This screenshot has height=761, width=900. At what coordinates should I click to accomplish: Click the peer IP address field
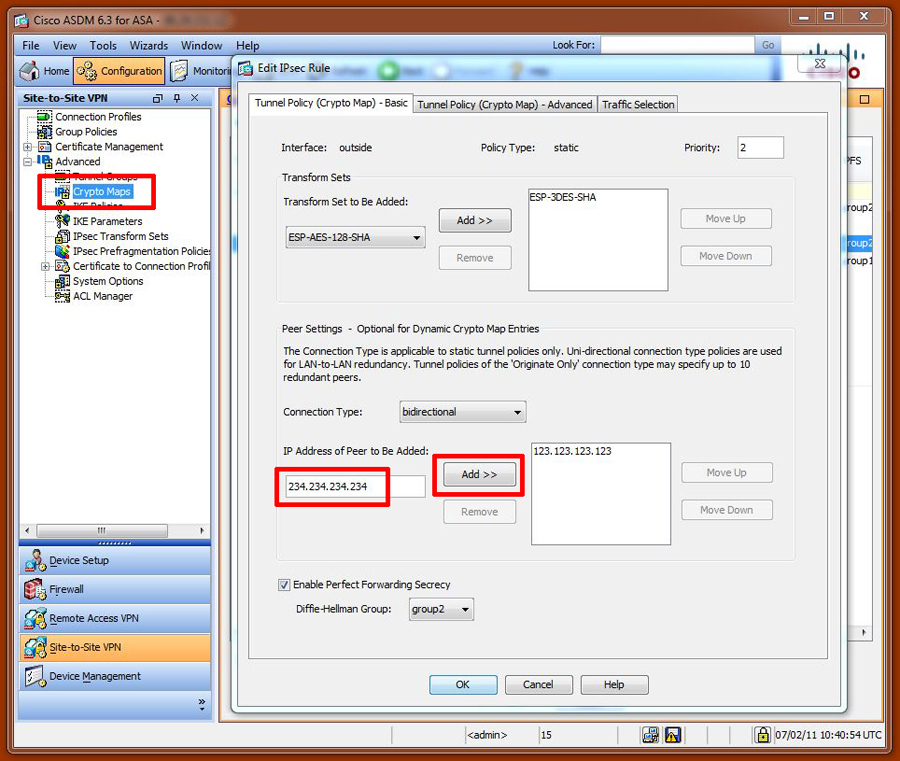pyautogui.click(x=355, y=487)
